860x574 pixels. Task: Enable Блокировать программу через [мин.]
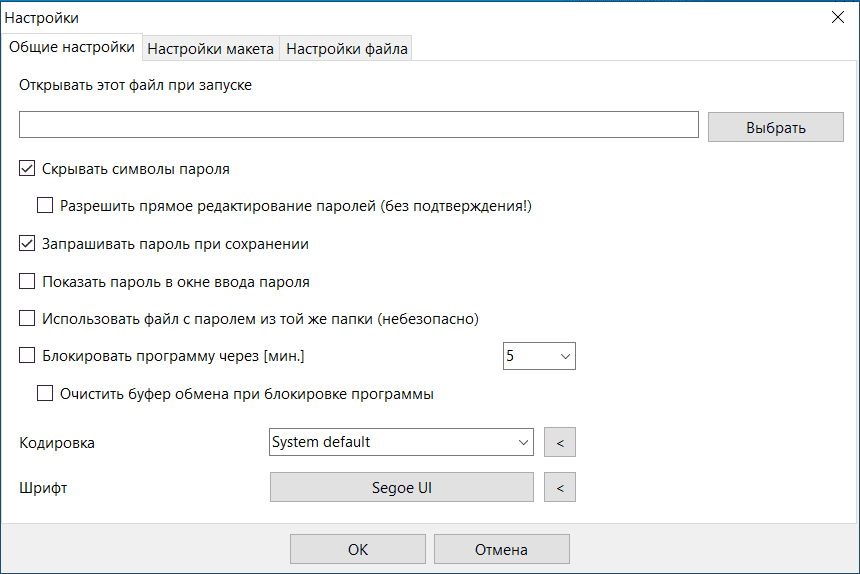(27, 356)
